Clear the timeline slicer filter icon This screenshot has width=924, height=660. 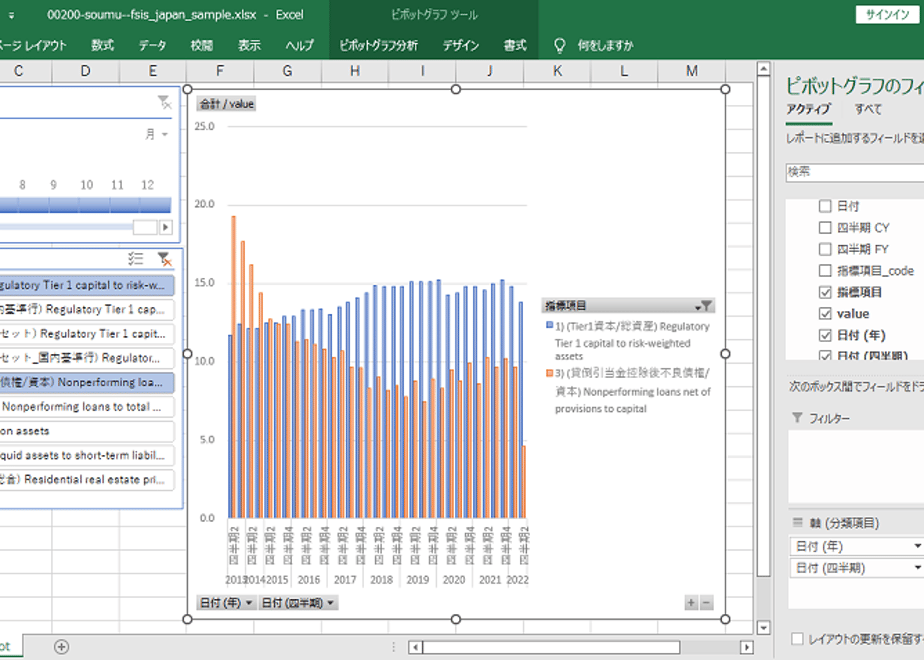tap(164, 102)
